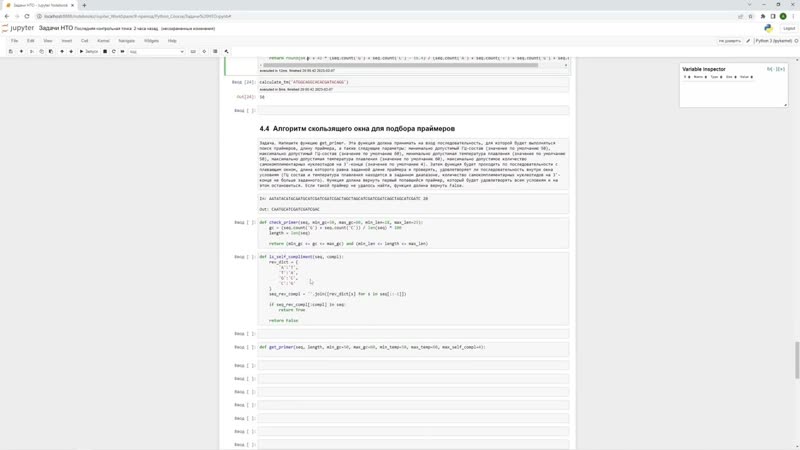Open the cell type dropdown in the toolbar
Viewport: 800px width, 450px height.
pos(156,52)
